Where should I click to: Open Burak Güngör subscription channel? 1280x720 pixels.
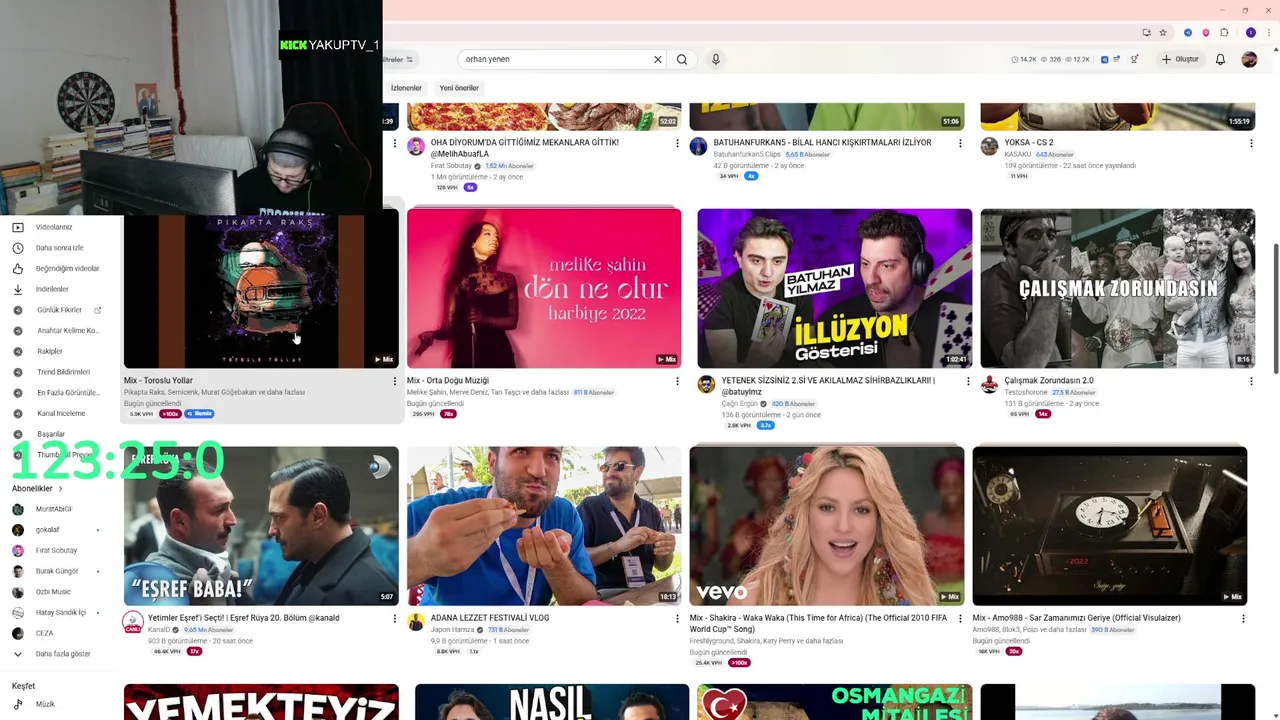click(x=58, y=571)
